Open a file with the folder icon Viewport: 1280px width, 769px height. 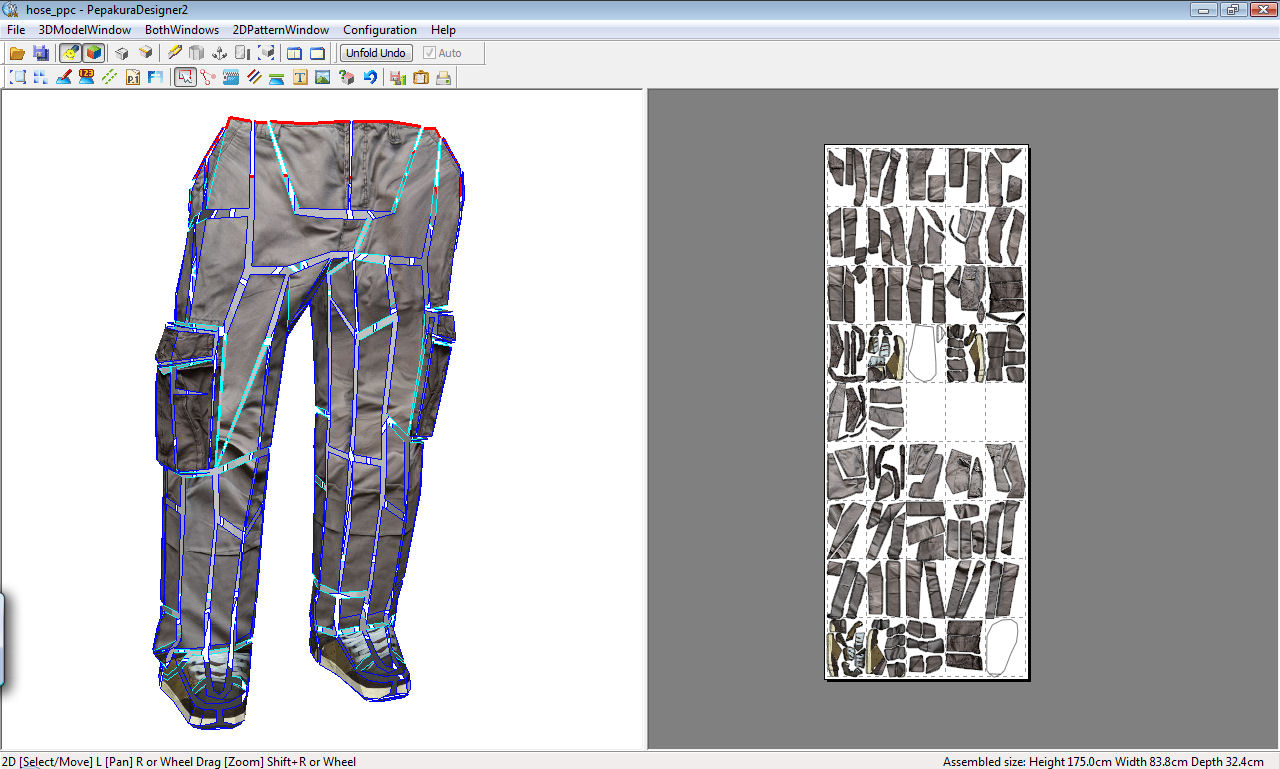pyautogui.click(x=17, y=53)
